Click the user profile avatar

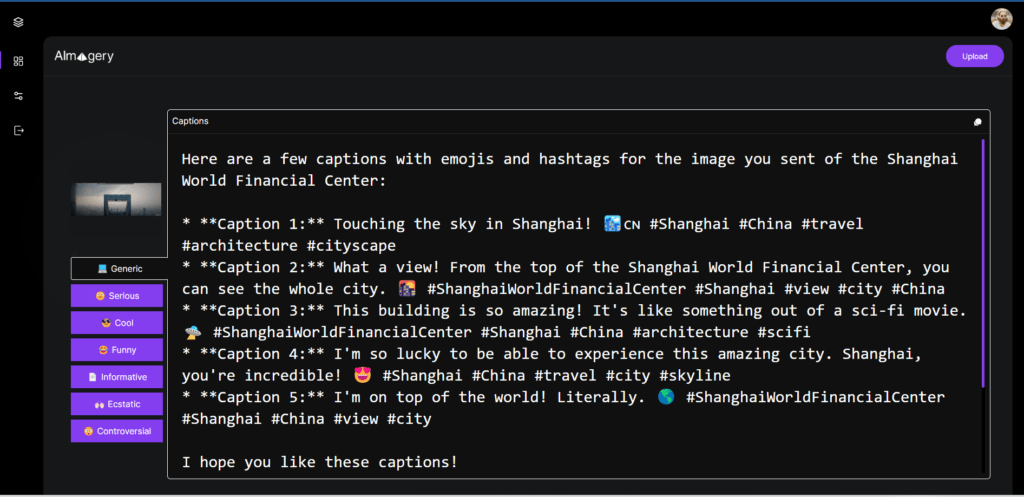pos(1001,19)
